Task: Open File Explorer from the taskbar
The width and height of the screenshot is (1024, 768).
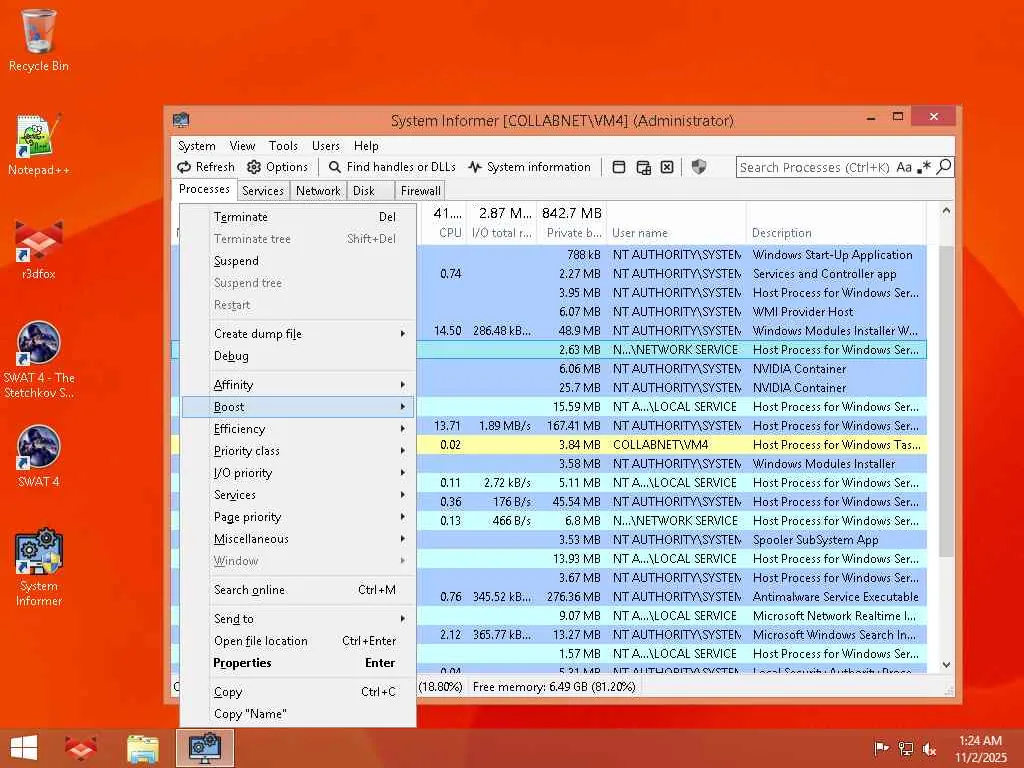Action: [142, 748]
